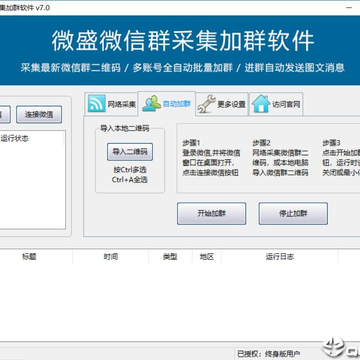Click the two-people icon for 自动加群
Screen dimensions: 360x360
click(x=152, y=103)
